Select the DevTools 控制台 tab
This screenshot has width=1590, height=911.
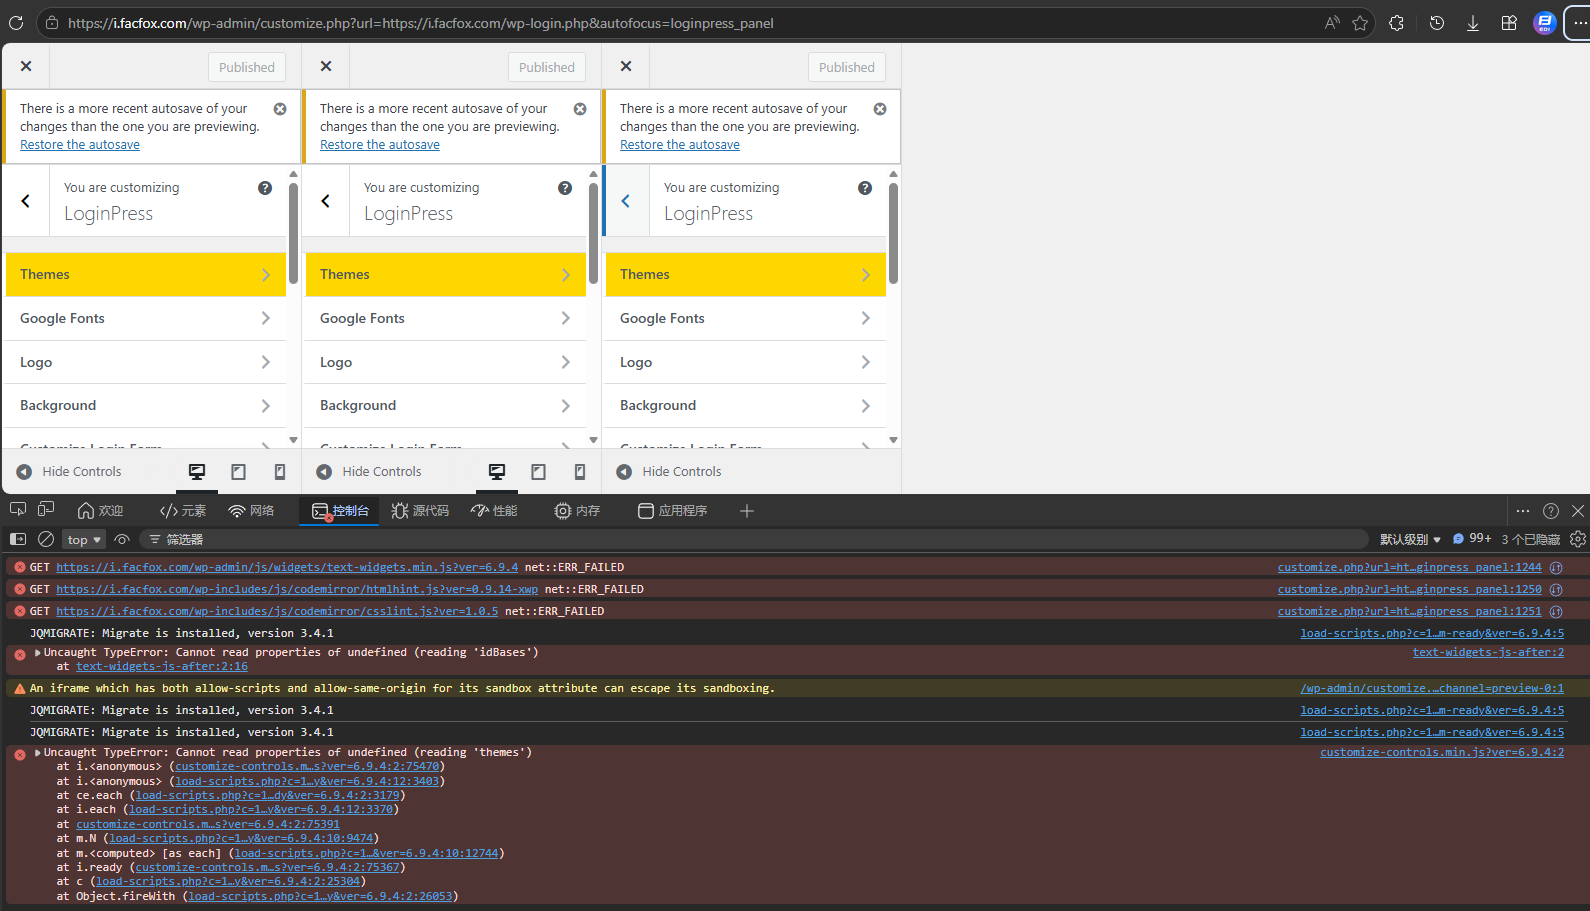tap(341, 511)
